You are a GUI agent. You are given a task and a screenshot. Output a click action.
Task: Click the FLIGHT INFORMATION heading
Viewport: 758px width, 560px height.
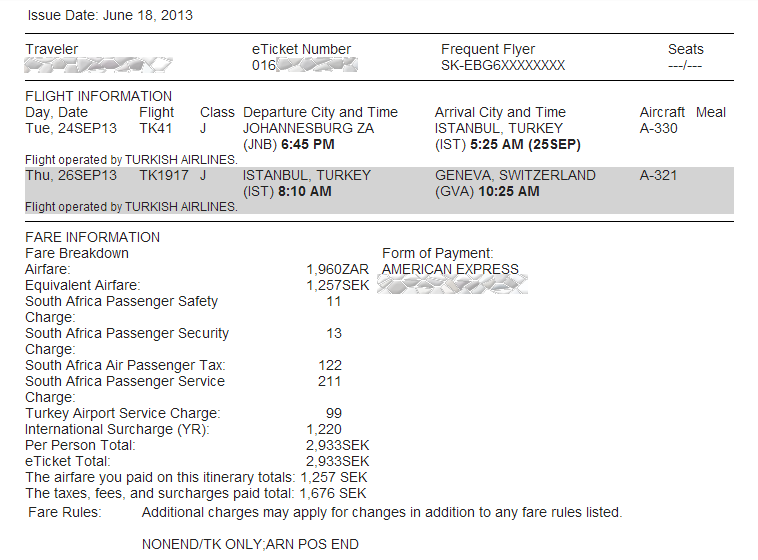pos(99,96)
